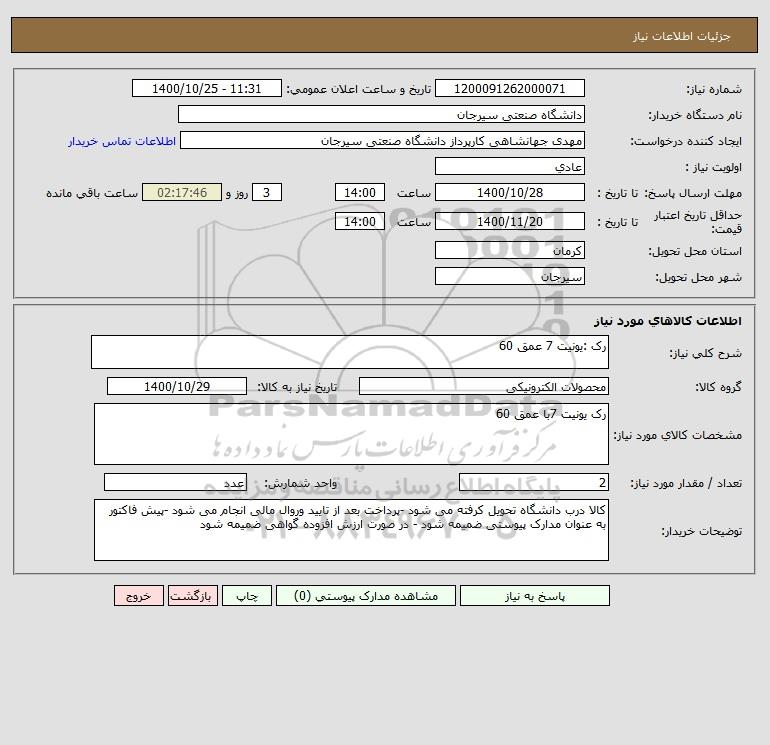Click the label تعداد / مقدار مورد نیاز
Viewport: 770px width, 745px height.
coord(686,483)
